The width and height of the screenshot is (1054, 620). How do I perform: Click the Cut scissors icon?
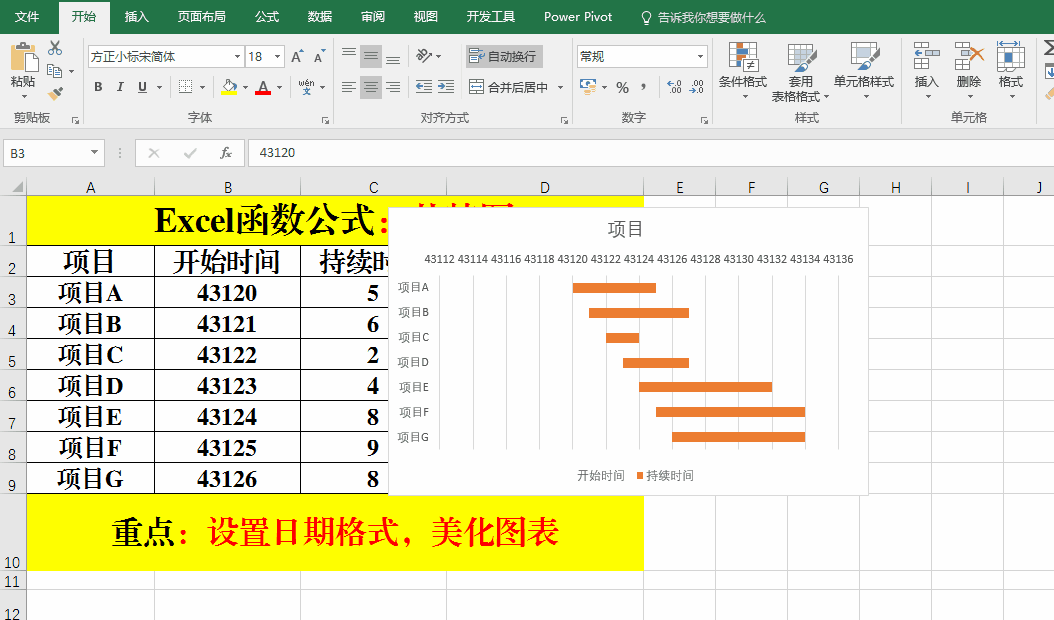coord(55,48)
